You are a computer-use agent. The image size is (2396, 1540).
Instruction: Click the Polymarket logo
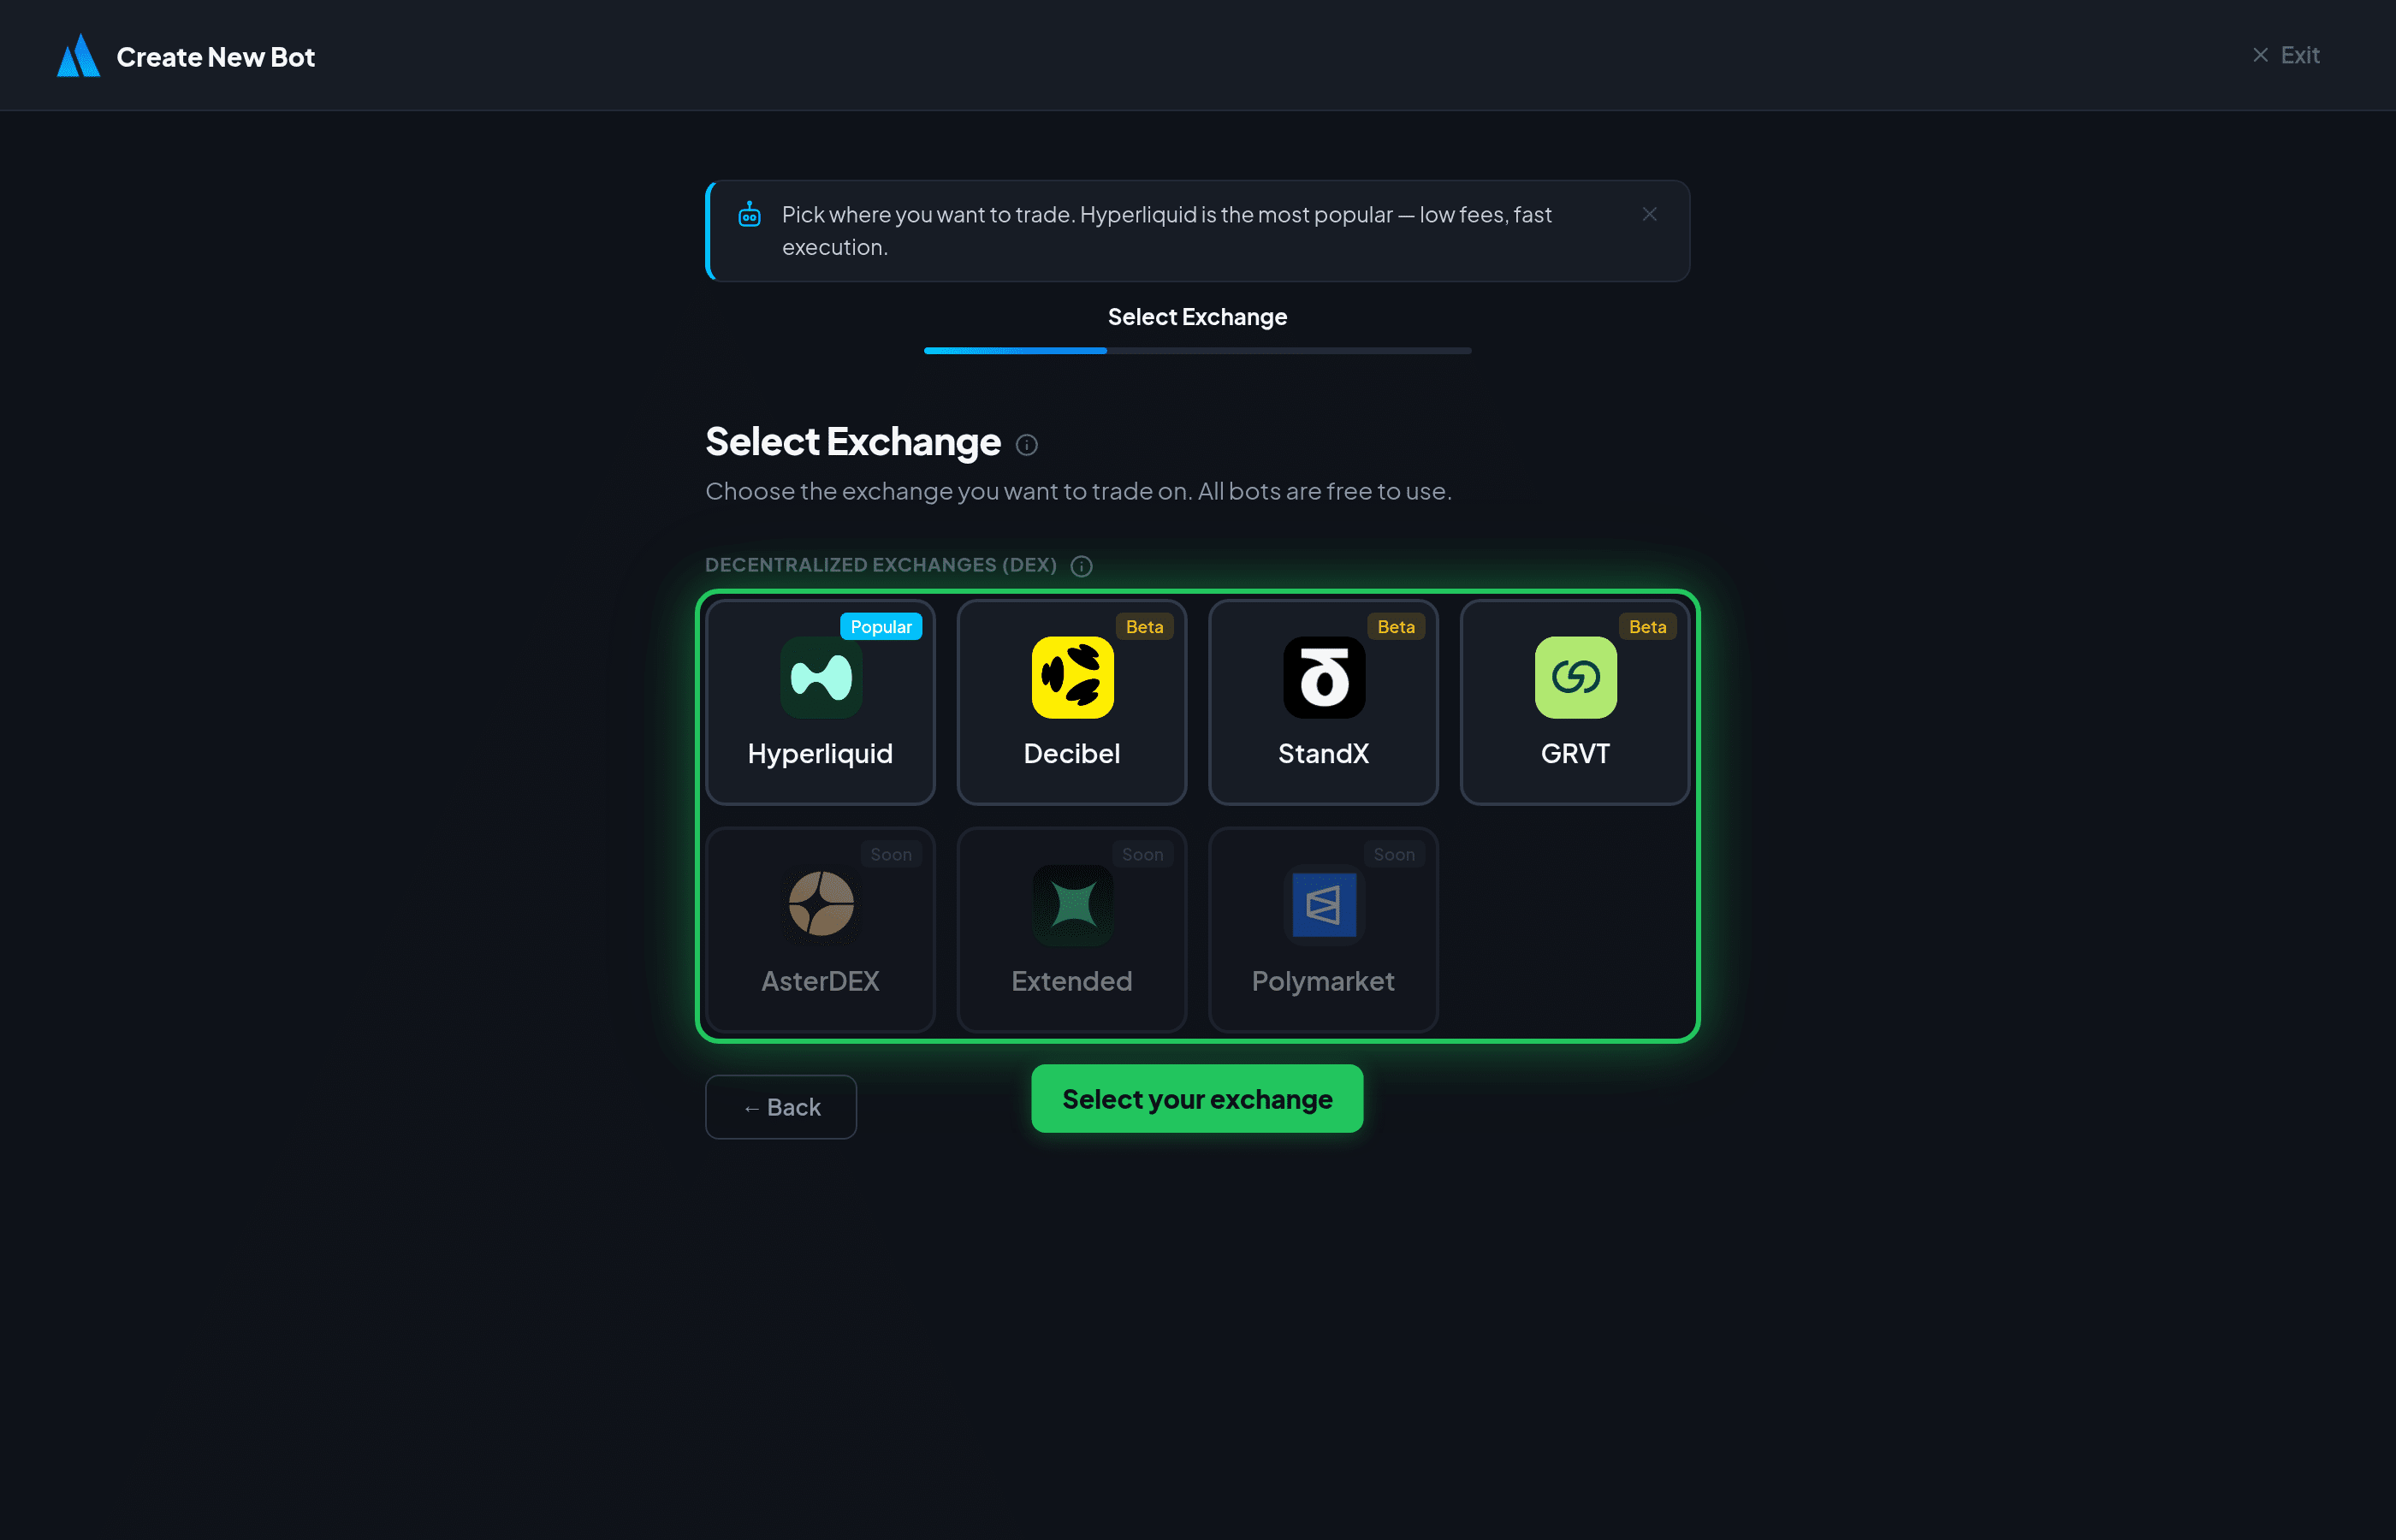[x=1324, y=904]
